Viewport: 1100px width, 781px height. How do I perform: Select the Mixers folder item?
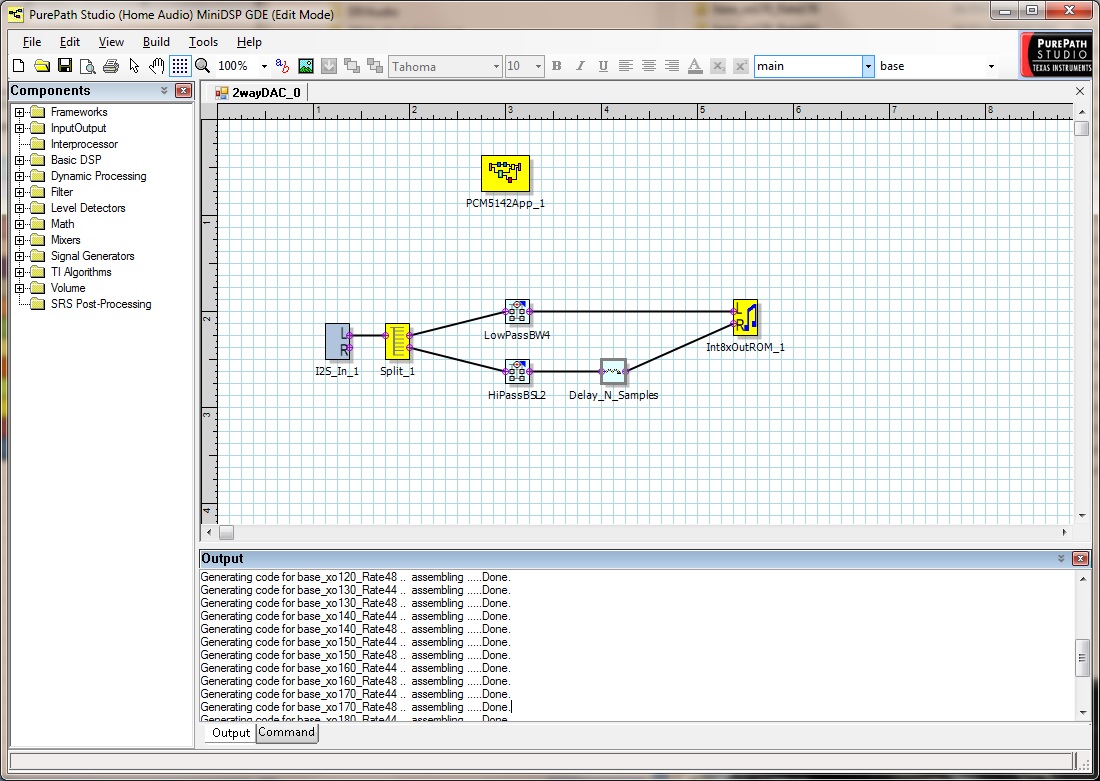point(65,240)
